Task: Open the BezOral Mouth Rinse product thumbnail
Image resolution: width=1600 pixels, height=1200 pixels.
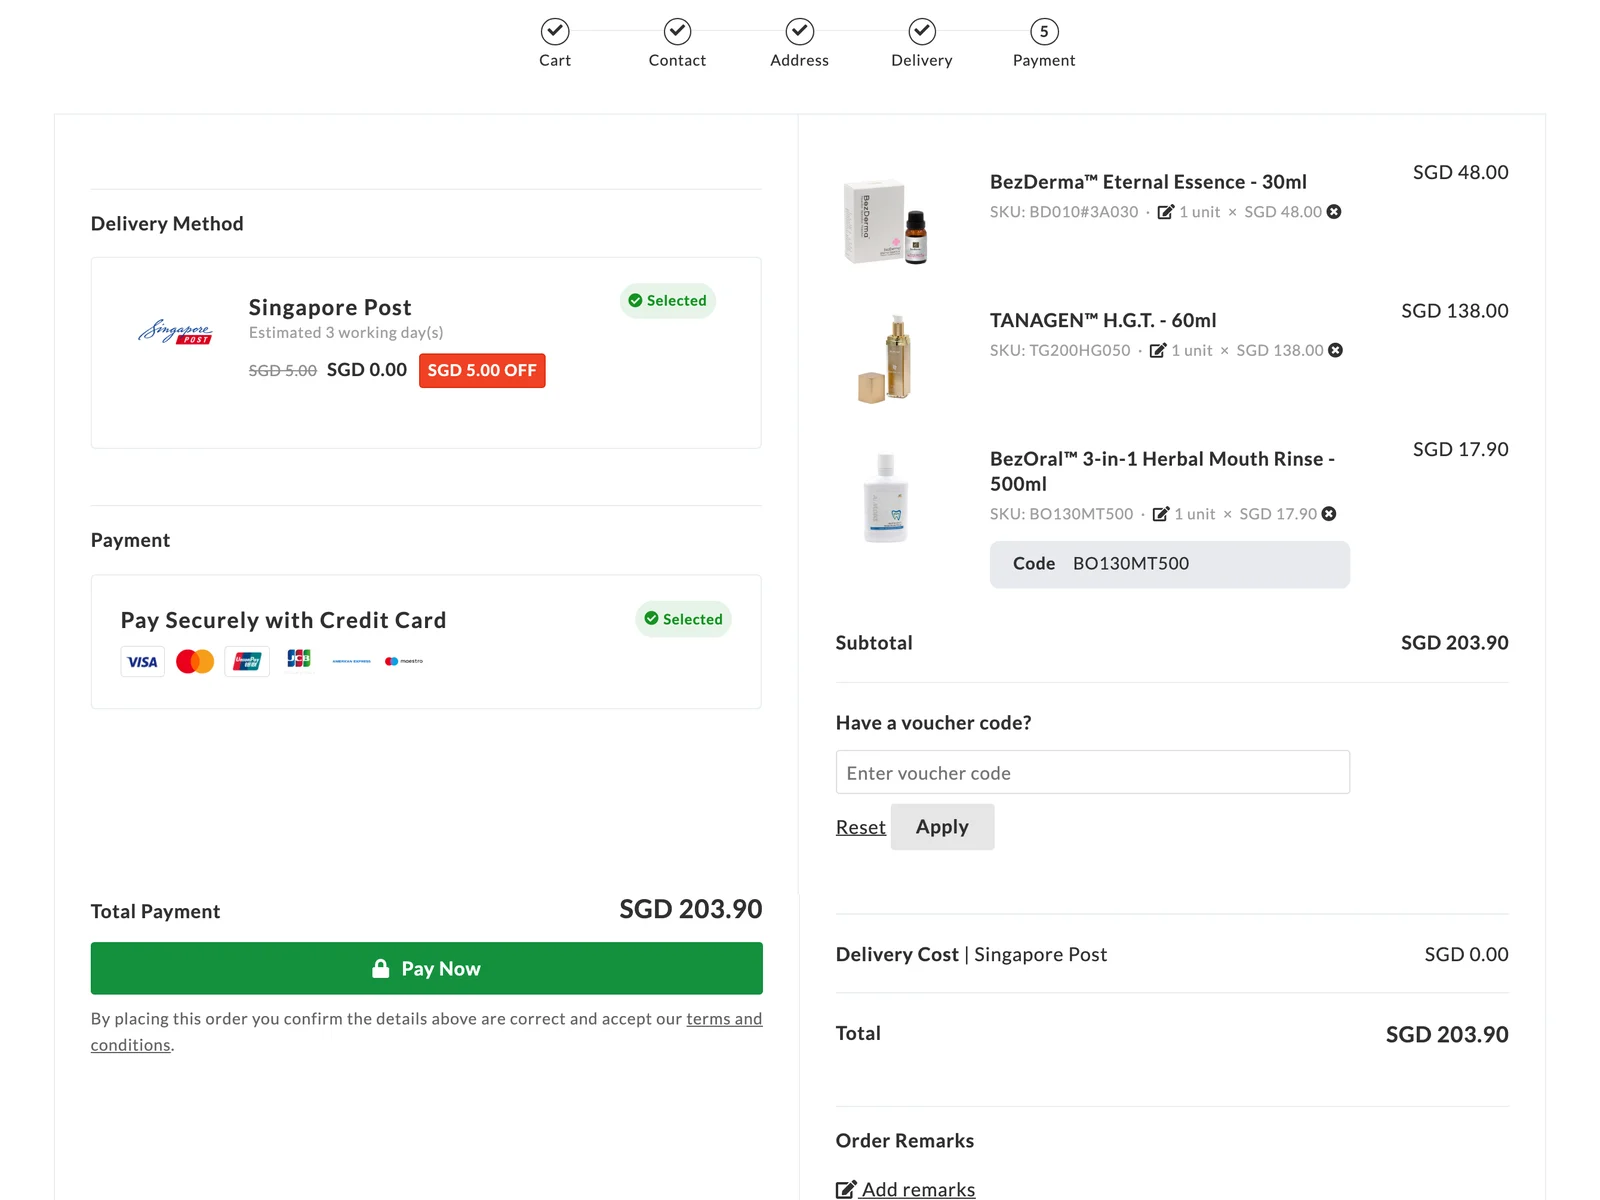Action: tap(886, 498)
